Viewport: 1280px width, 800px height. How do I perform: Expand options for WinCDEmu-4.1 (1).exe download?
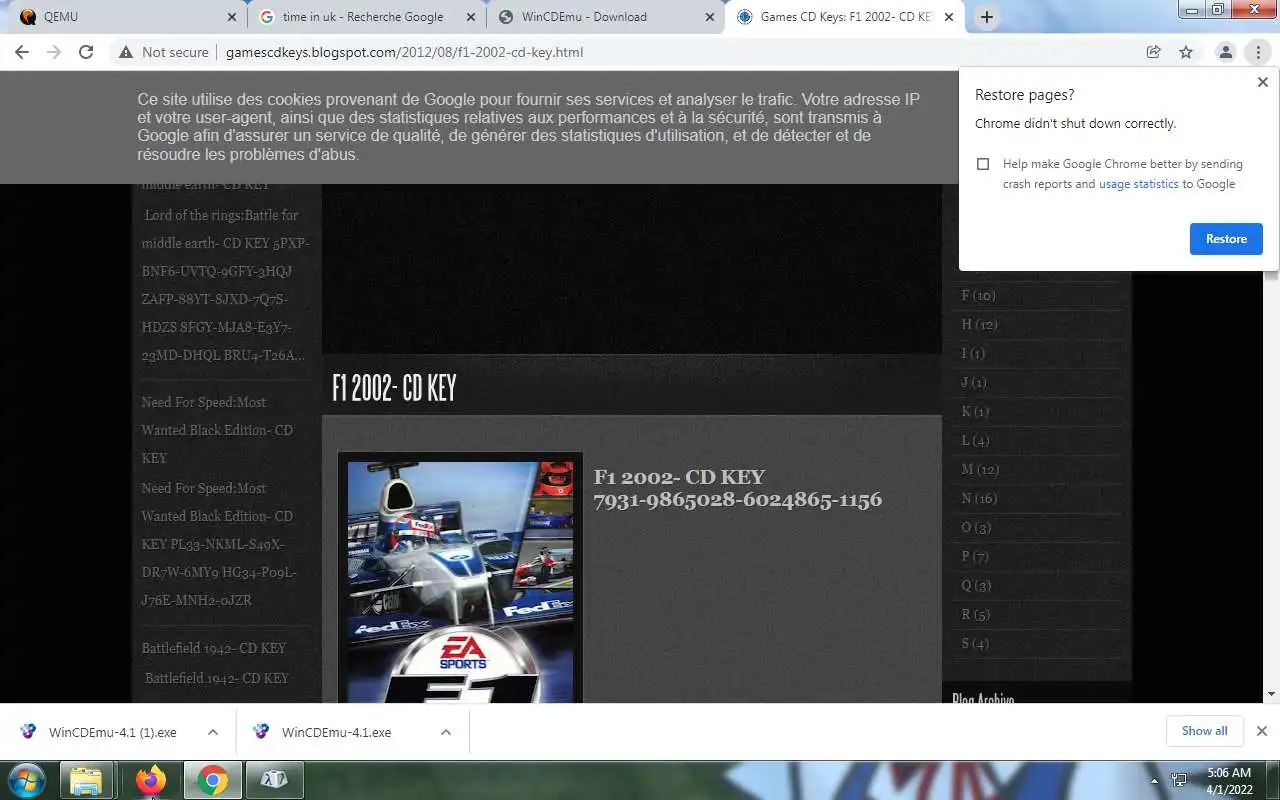pos(213,732)
